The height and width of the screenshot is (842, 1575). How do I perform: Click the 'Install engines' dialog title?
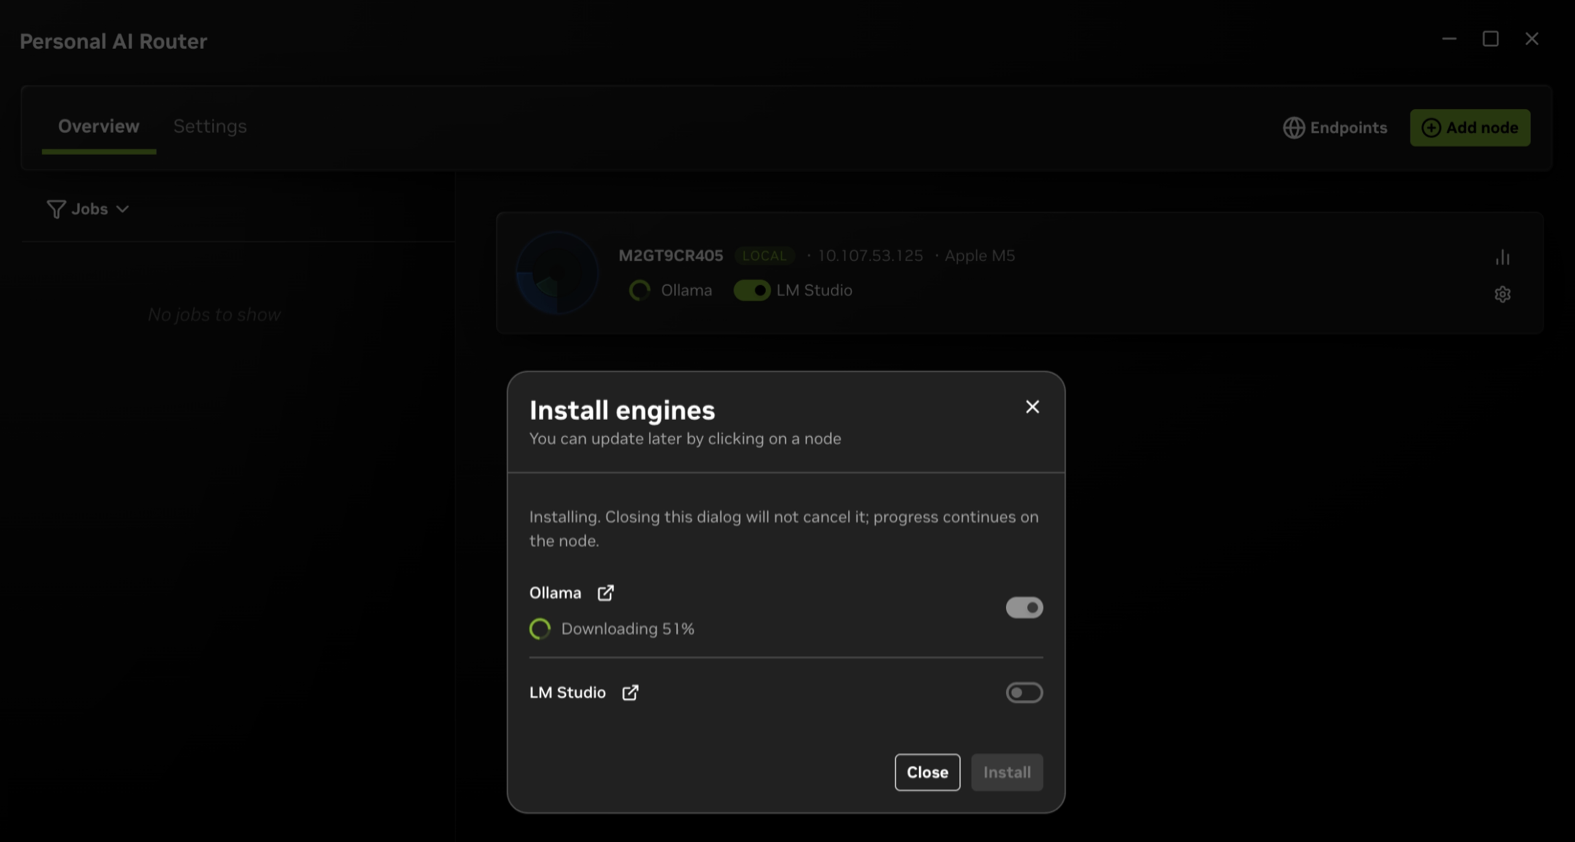click(x=622, y=410)
